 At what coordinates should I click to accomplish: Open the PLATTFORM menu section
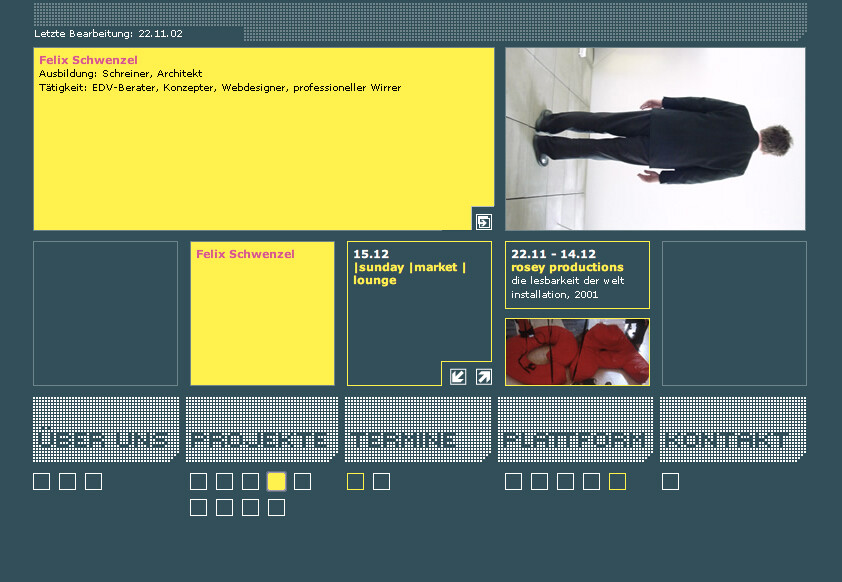(x=575, y=430)
